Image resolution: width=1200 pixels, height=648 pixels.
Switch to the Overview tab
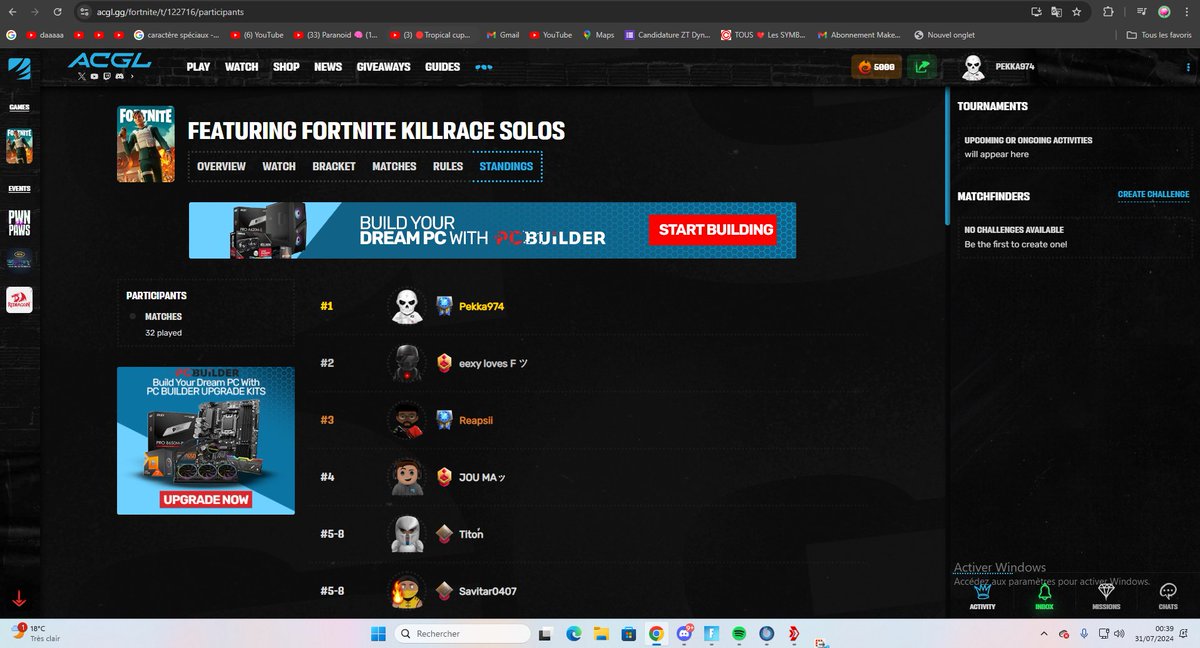[x=221, y=166]
